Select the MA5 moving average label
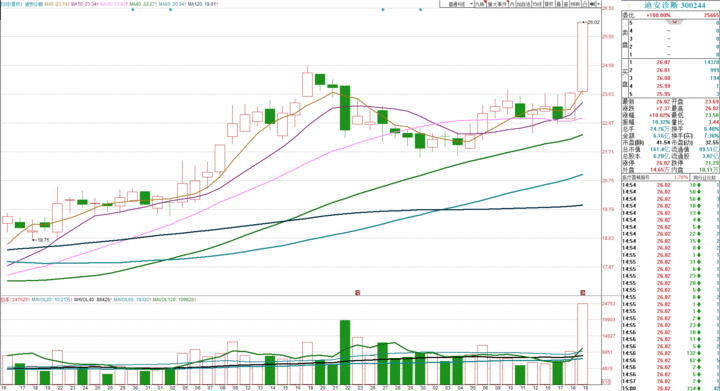Viewport: 720px width, 391px height. click(56, 4)
